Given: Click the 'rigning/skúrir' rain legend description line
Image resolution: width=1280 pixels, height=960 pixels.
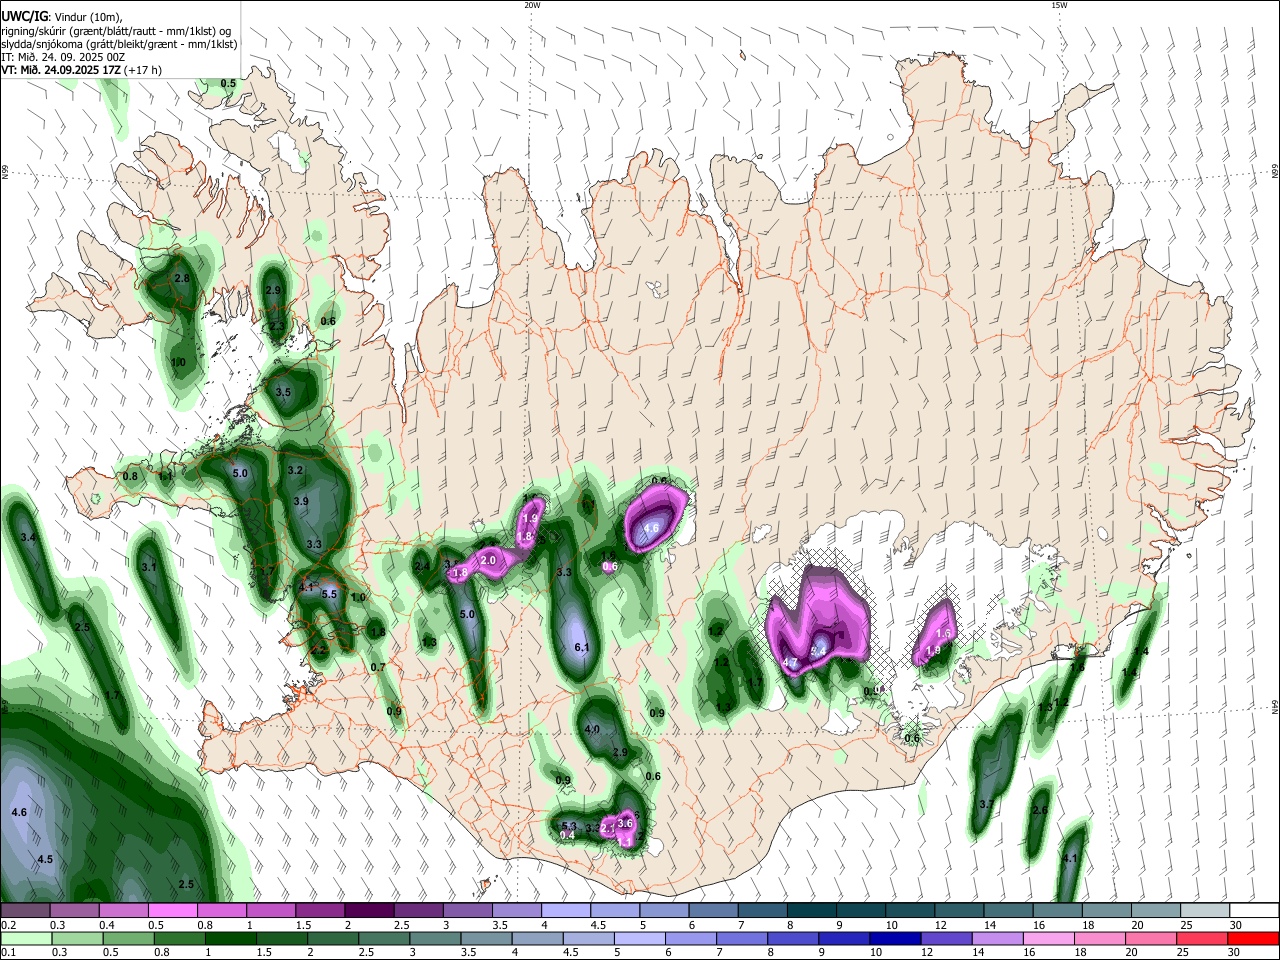Looking at the screenshot, I should (116, 30).
